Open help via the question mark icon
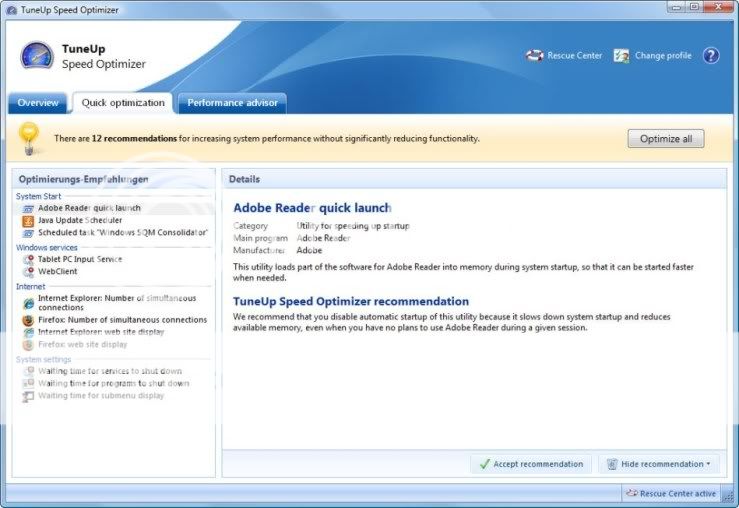739x508 pixels. (711, 56)
